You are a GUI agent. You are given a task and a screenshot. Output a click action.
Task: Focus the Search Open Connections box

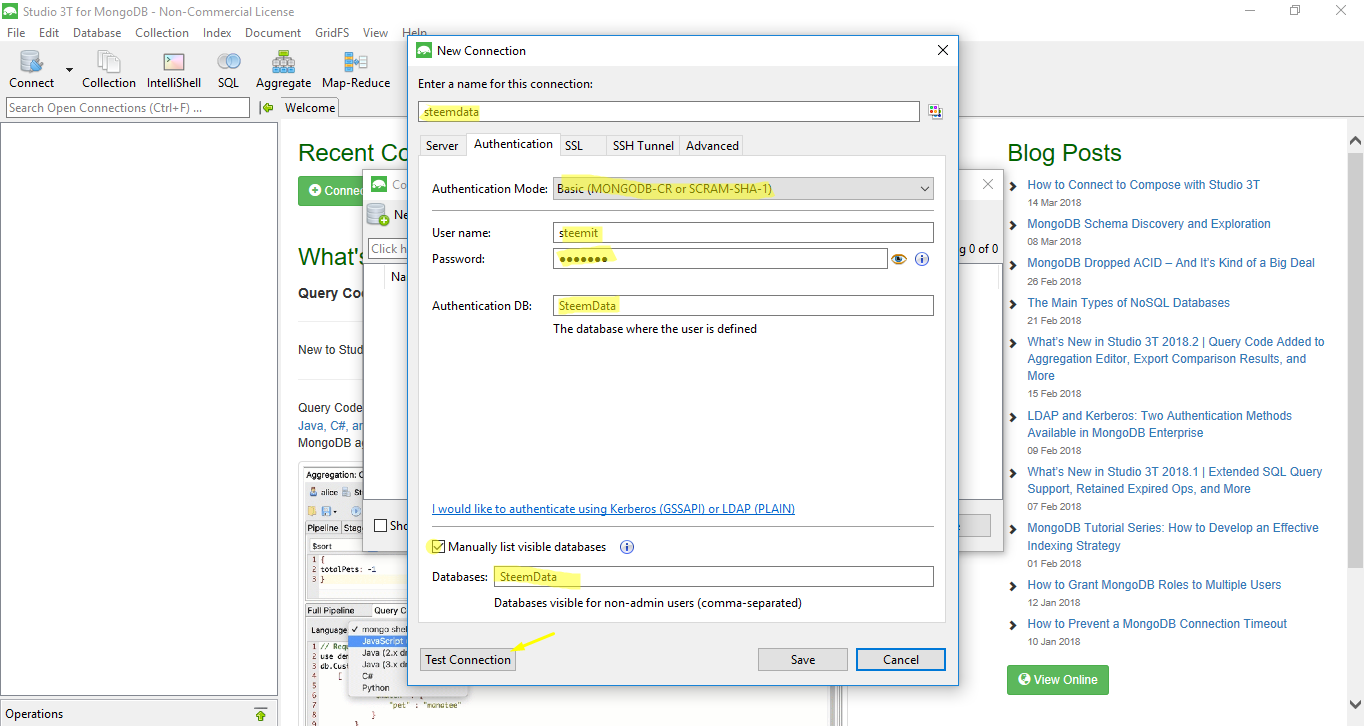tap(128, 108)
